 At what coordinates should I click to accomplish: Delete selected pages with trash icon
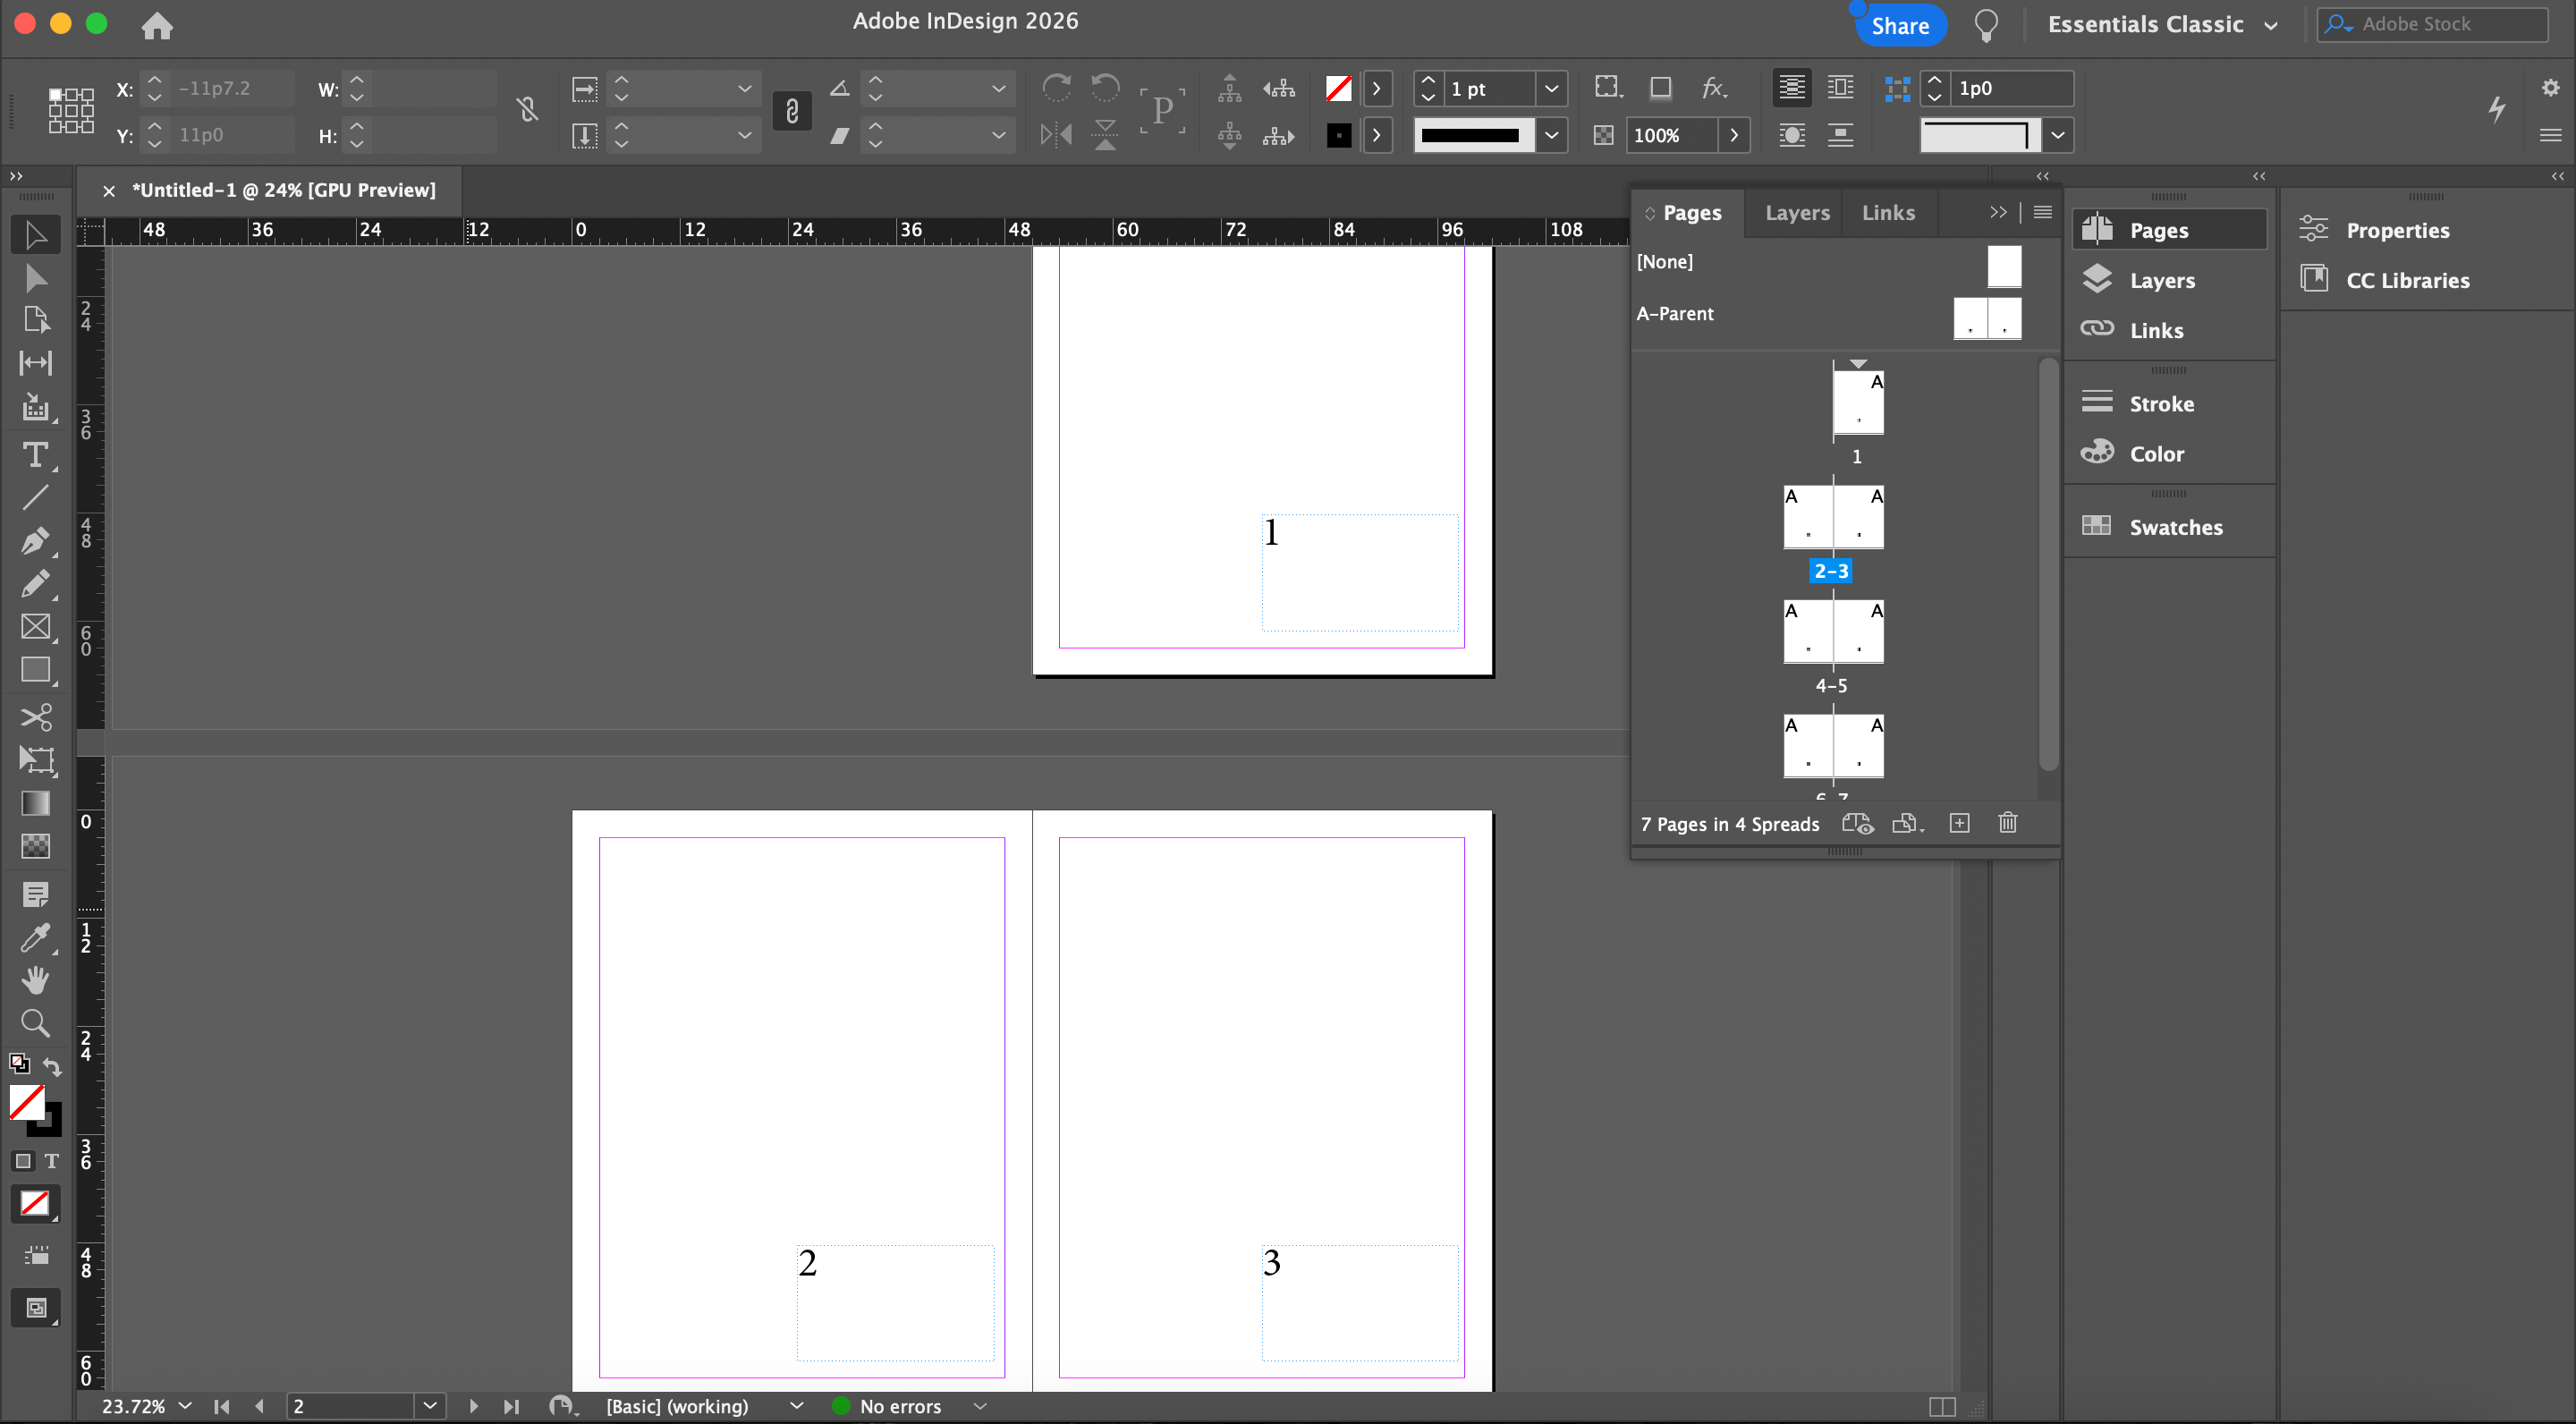click(x=2007, y=823)
